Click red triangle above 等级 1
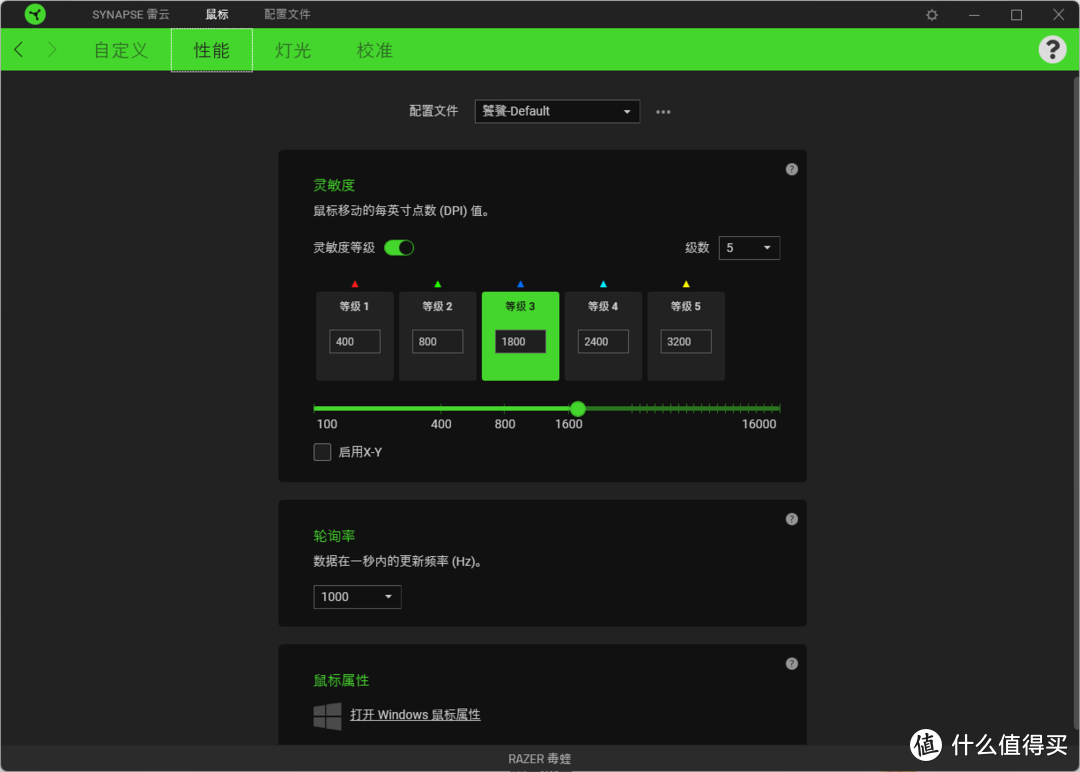1080x772 pixels. (x=355, y=284)
